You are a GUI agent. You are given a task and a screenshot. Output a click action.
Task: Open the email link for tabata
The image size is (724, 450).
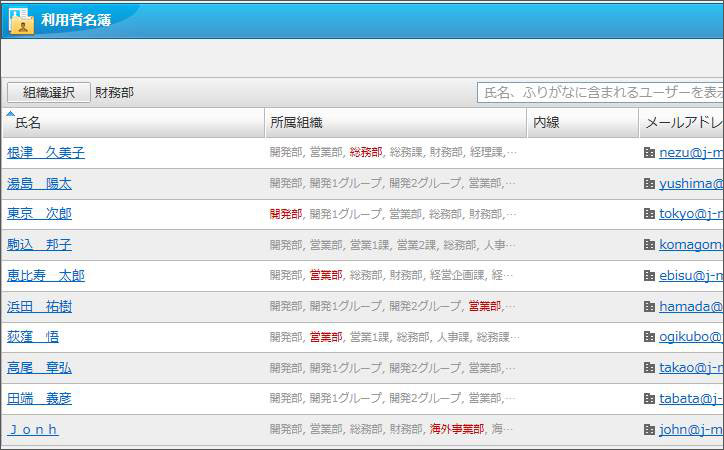(690, 399)
